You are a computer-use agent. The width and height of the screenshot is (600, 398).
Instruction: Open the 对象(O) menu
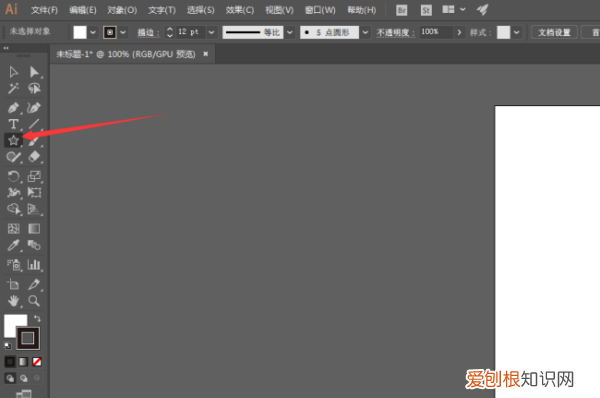point(122,10)
